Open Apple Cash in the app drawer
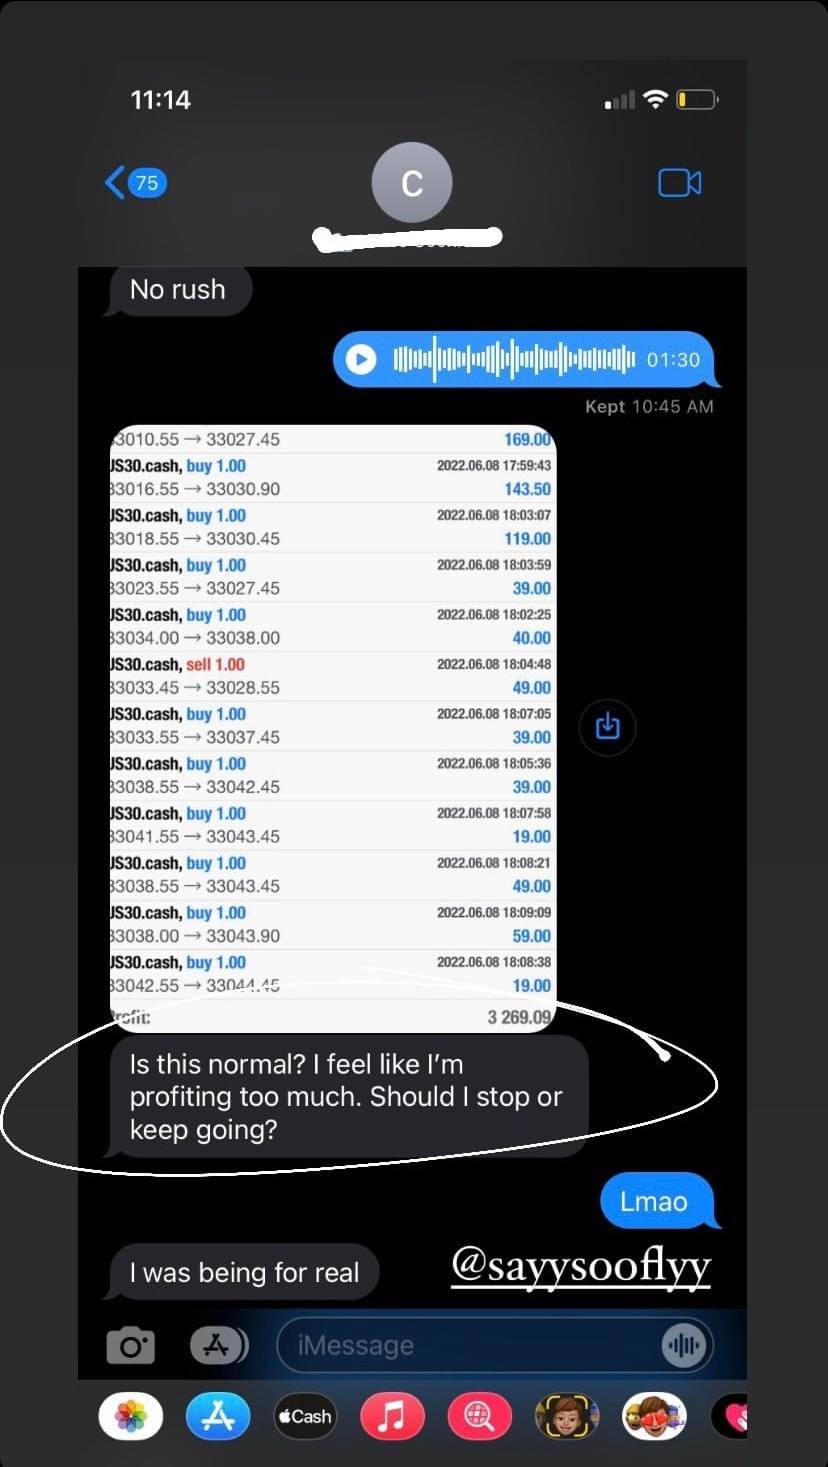This screenshot has width=828, height=1467. click(305, 1417)
